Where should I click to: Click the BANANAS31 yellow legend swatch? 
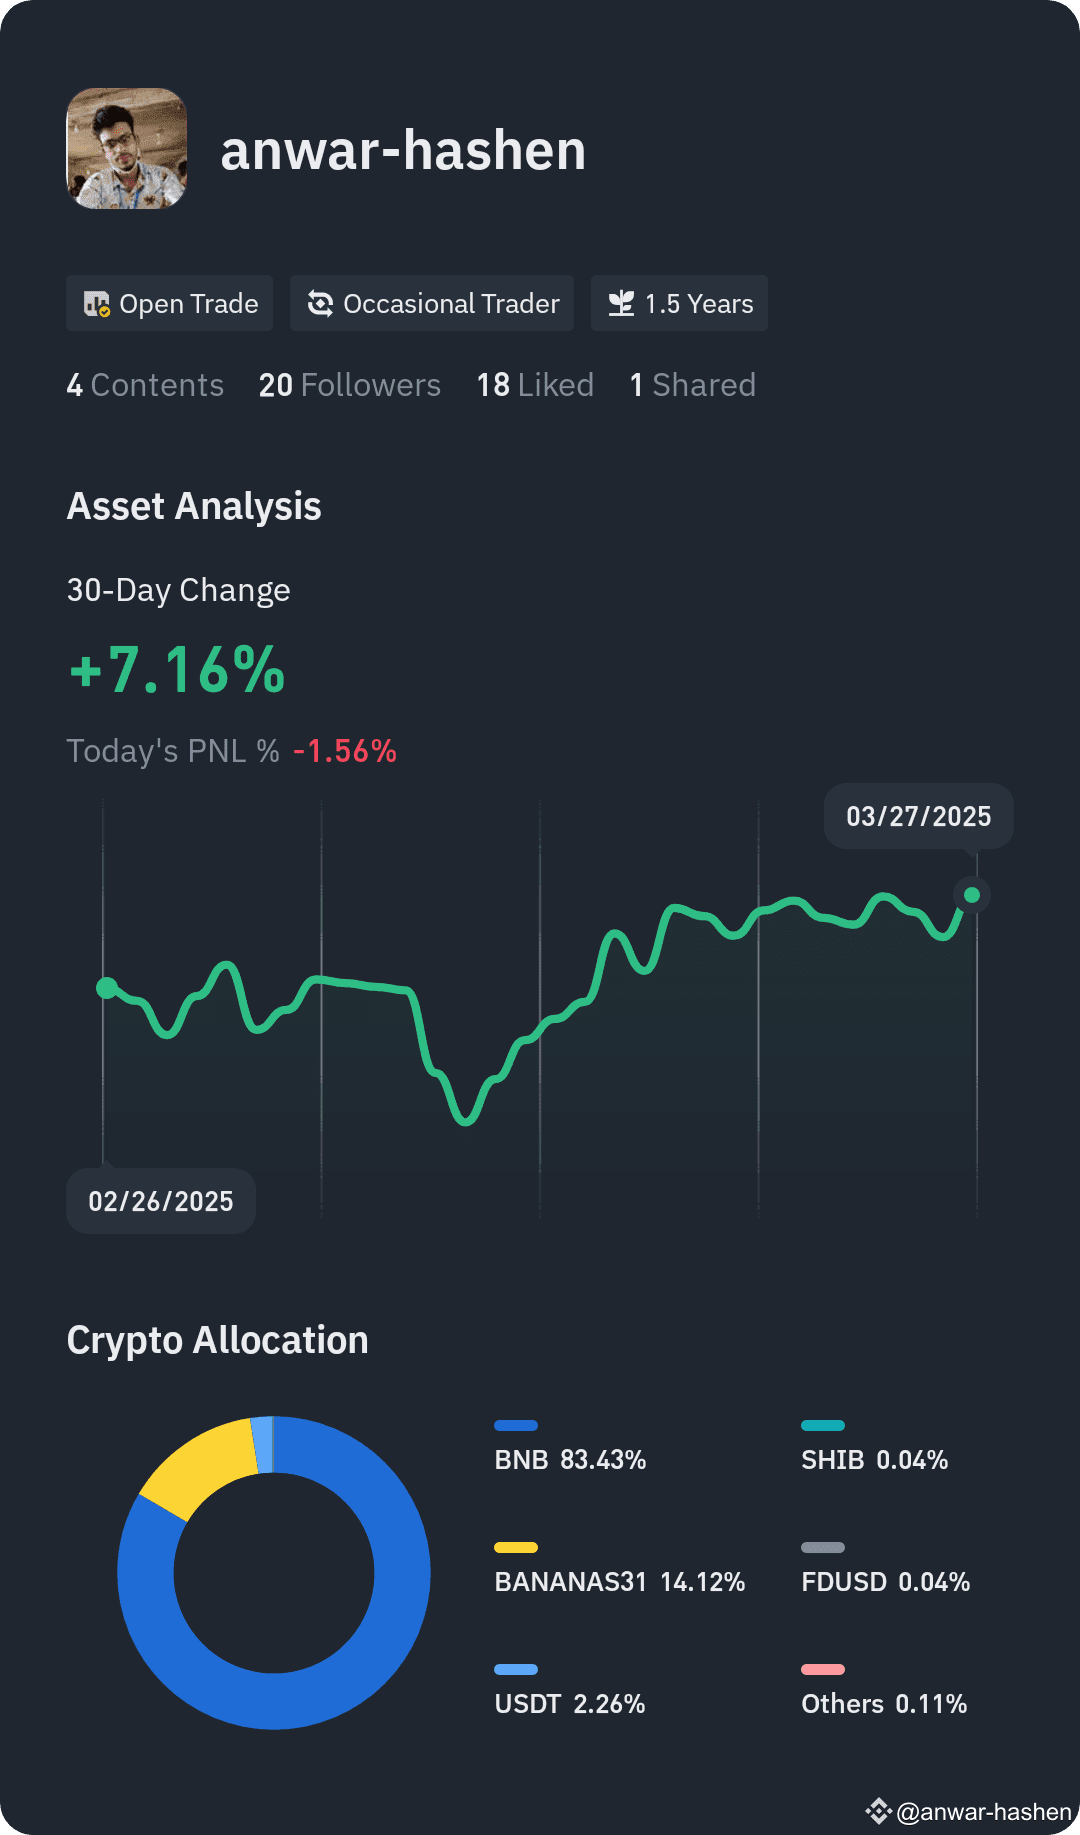pos(516,1547)
